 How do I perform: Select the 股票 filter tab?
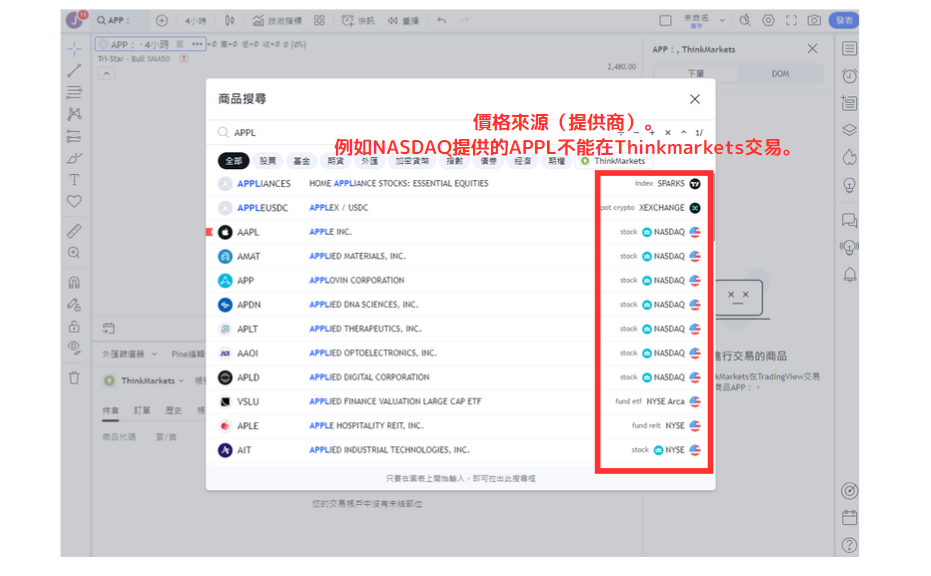pos(268,161)
